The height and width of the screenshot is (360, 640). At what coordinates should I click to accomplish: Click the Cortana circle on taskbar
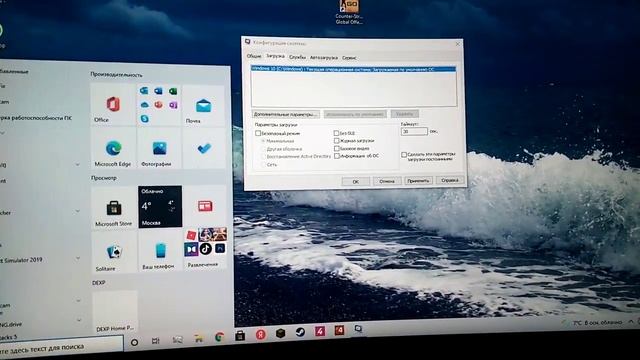[134, 342]
